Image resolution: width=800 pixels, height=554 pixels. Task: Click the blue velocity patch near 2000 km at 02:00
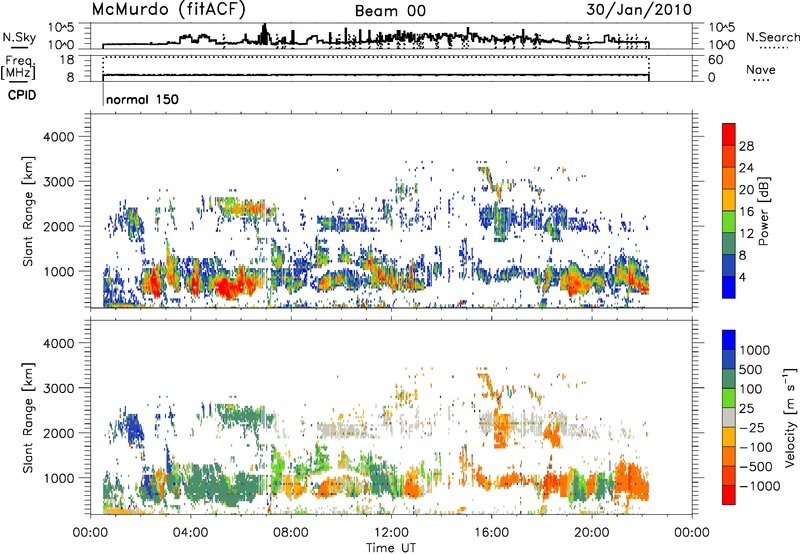(135, 430)
